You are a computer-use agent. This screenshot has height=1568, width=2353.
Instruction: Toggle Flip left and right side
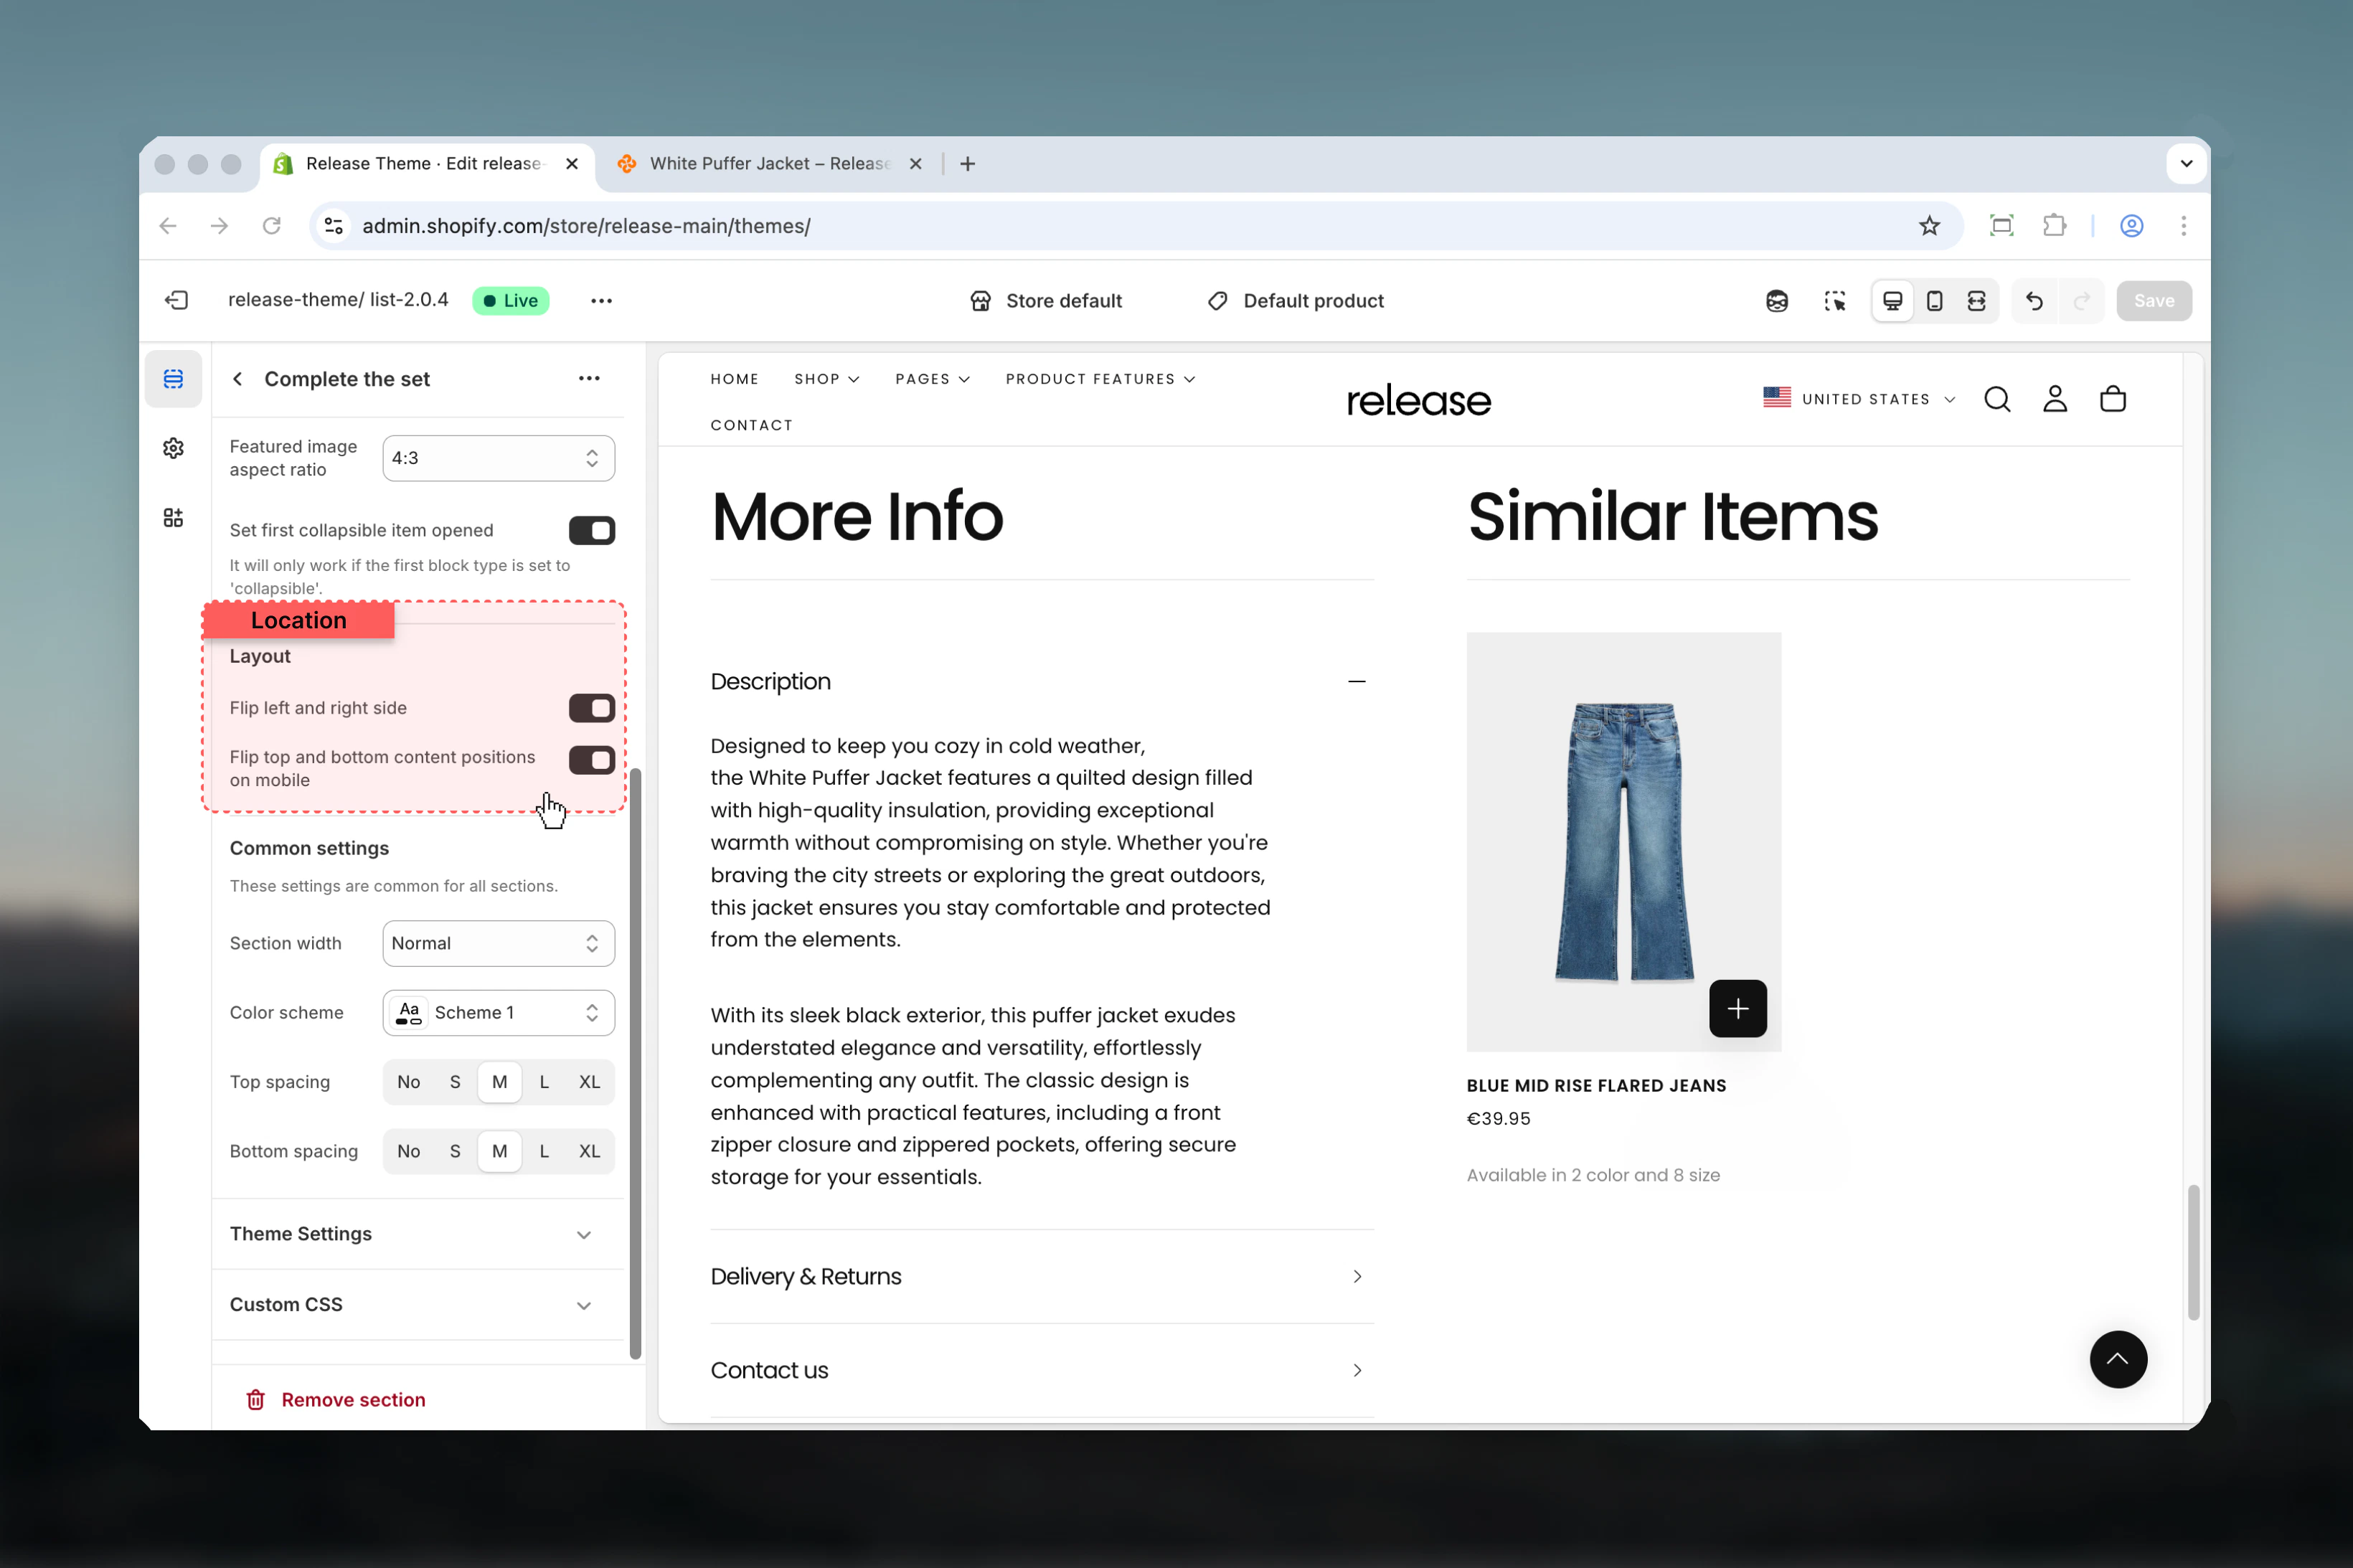point(592,708)
